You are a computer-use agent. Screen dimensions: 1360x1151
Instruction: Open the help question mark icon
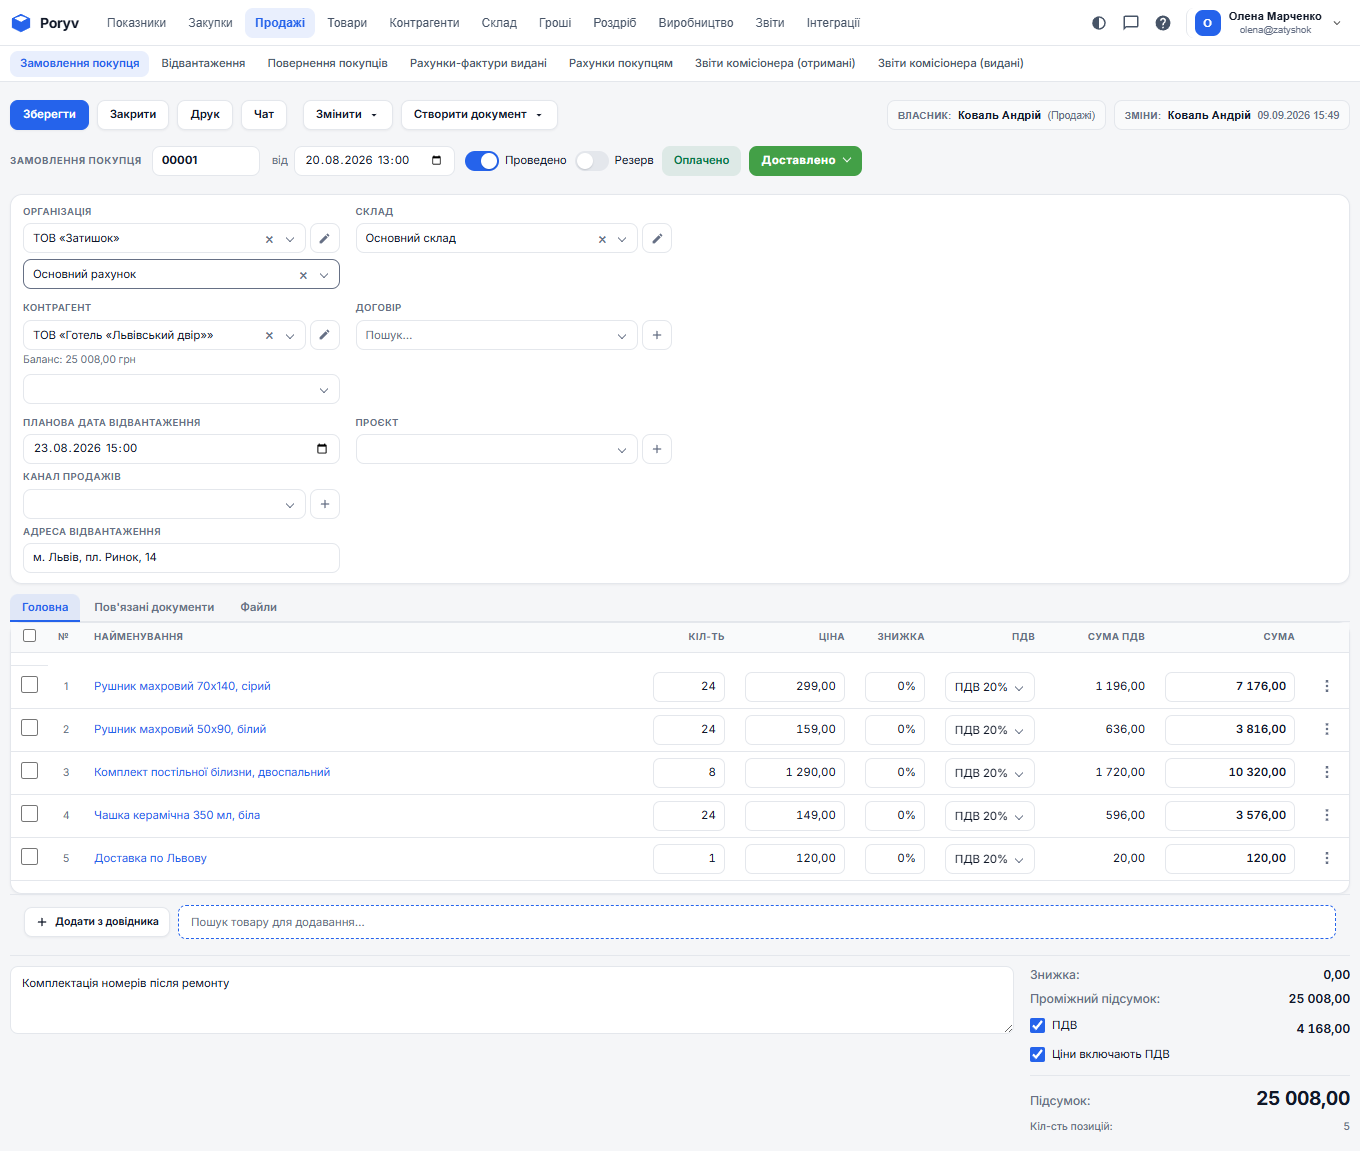point(1163,23)
